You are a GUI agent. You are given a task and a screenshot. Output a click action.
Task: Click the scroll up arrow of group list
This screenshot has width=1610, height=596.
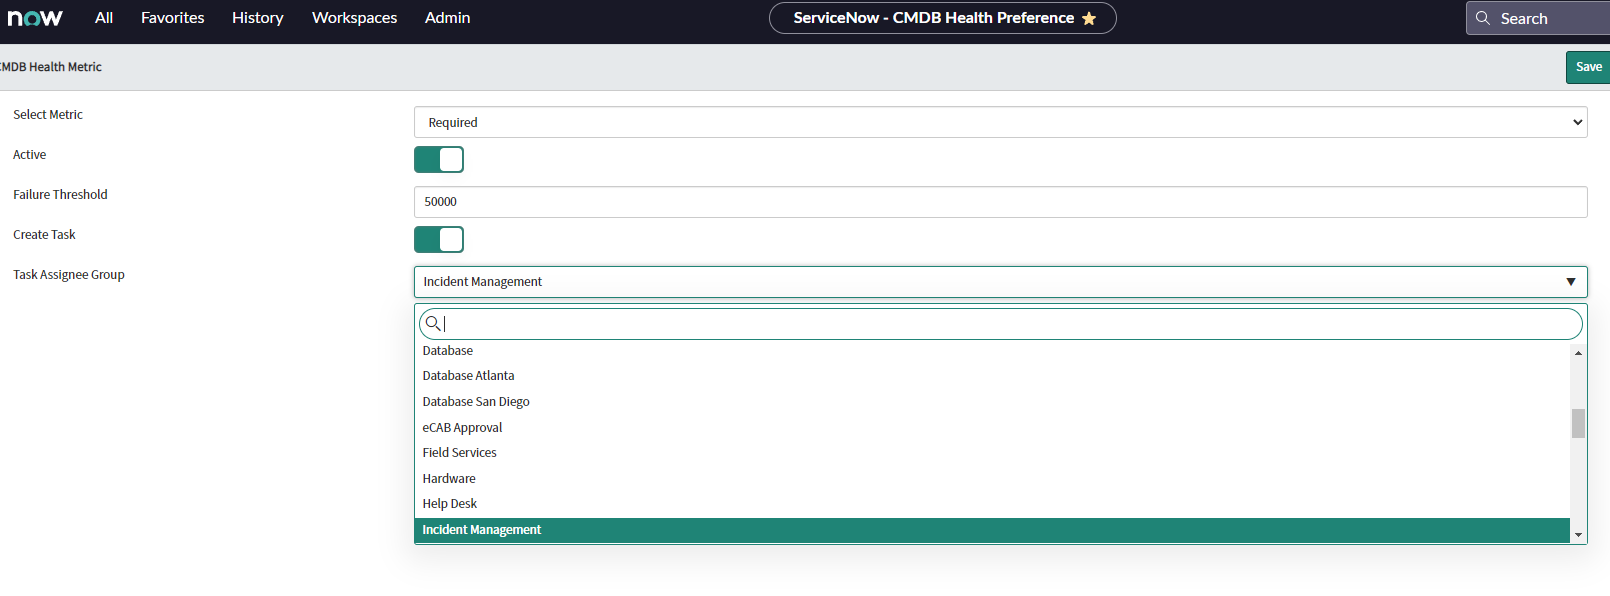[1578, 352]
